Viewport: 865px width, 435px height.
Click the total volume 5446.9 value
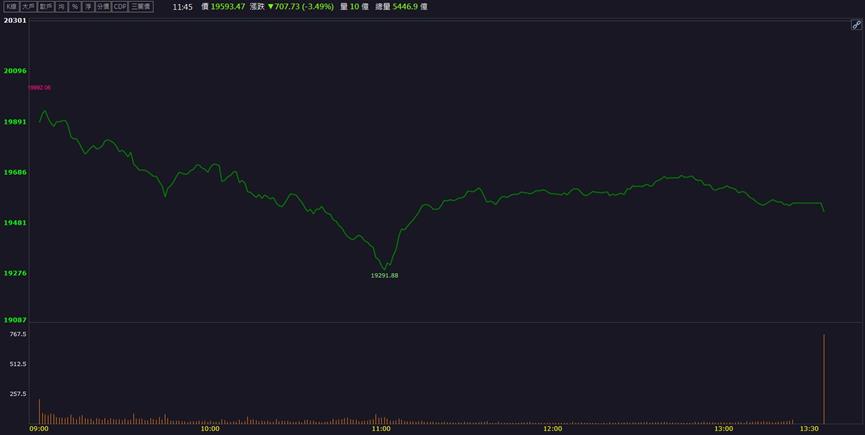[405, 7]
